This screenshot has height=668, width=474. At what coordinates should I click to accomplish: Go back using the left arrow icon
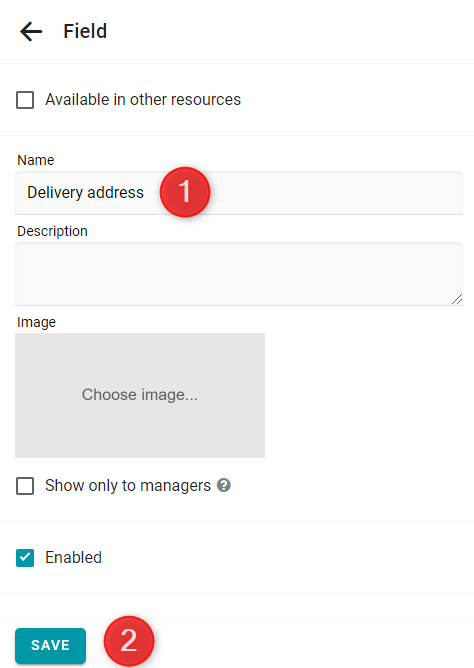coord(31,32)
